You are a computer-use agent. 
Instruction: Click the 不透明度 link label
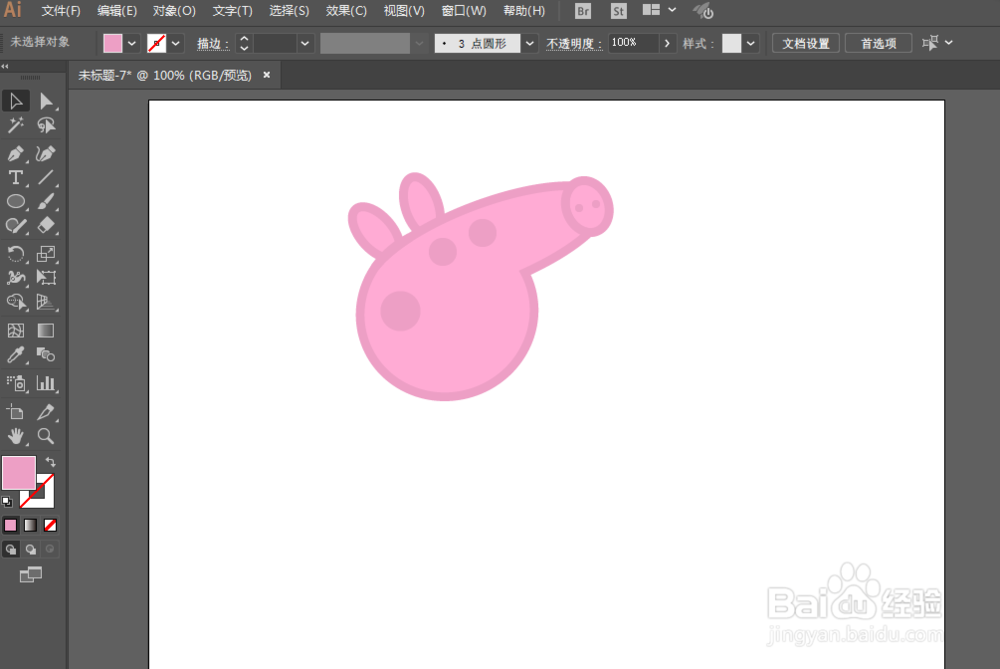pos(574,43)
